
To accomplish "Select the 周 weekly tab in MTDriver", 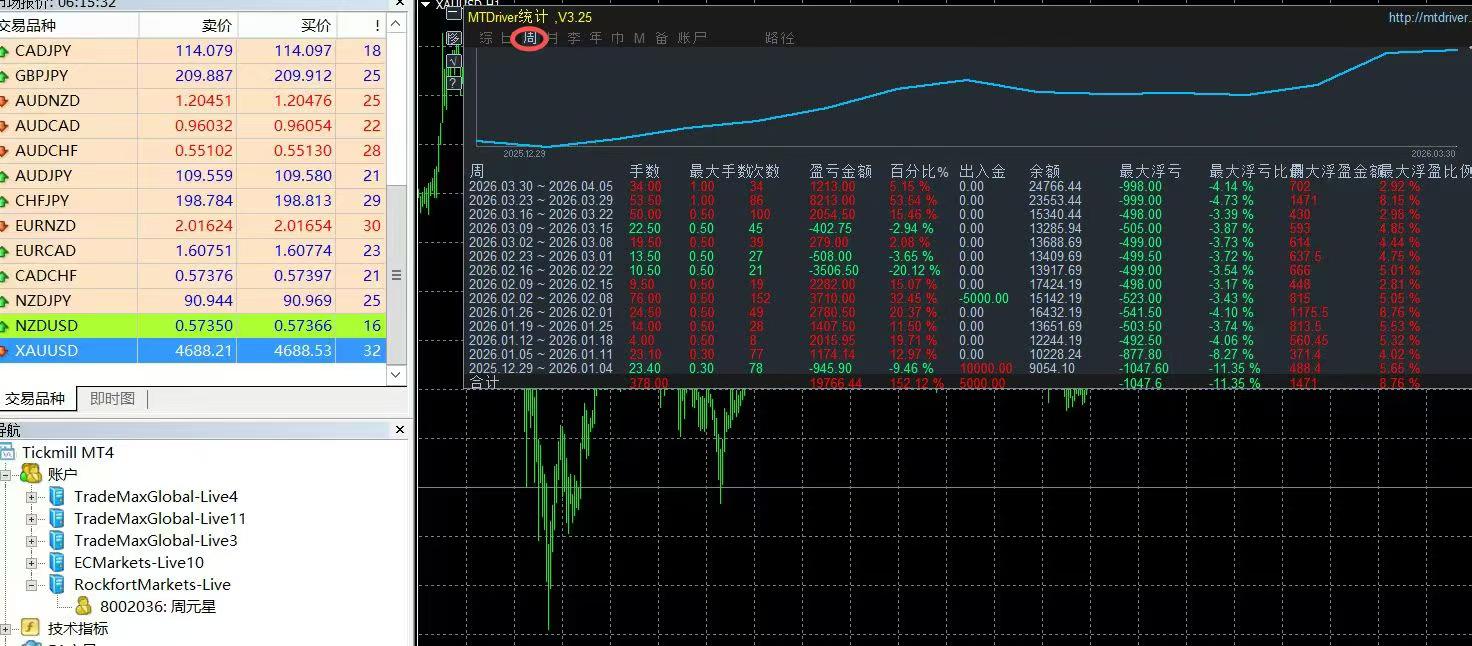I will pos(530,39).
